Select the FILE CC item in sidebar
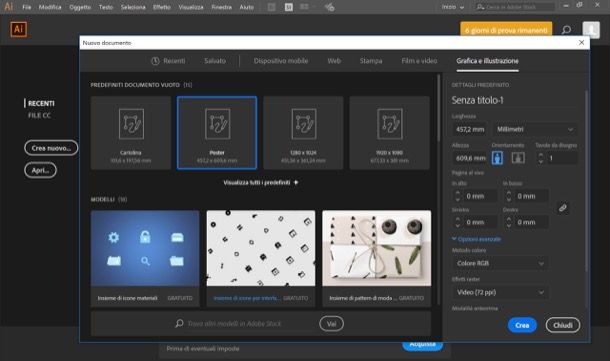Viewport: 610px width, 361px height. (39, 116)
